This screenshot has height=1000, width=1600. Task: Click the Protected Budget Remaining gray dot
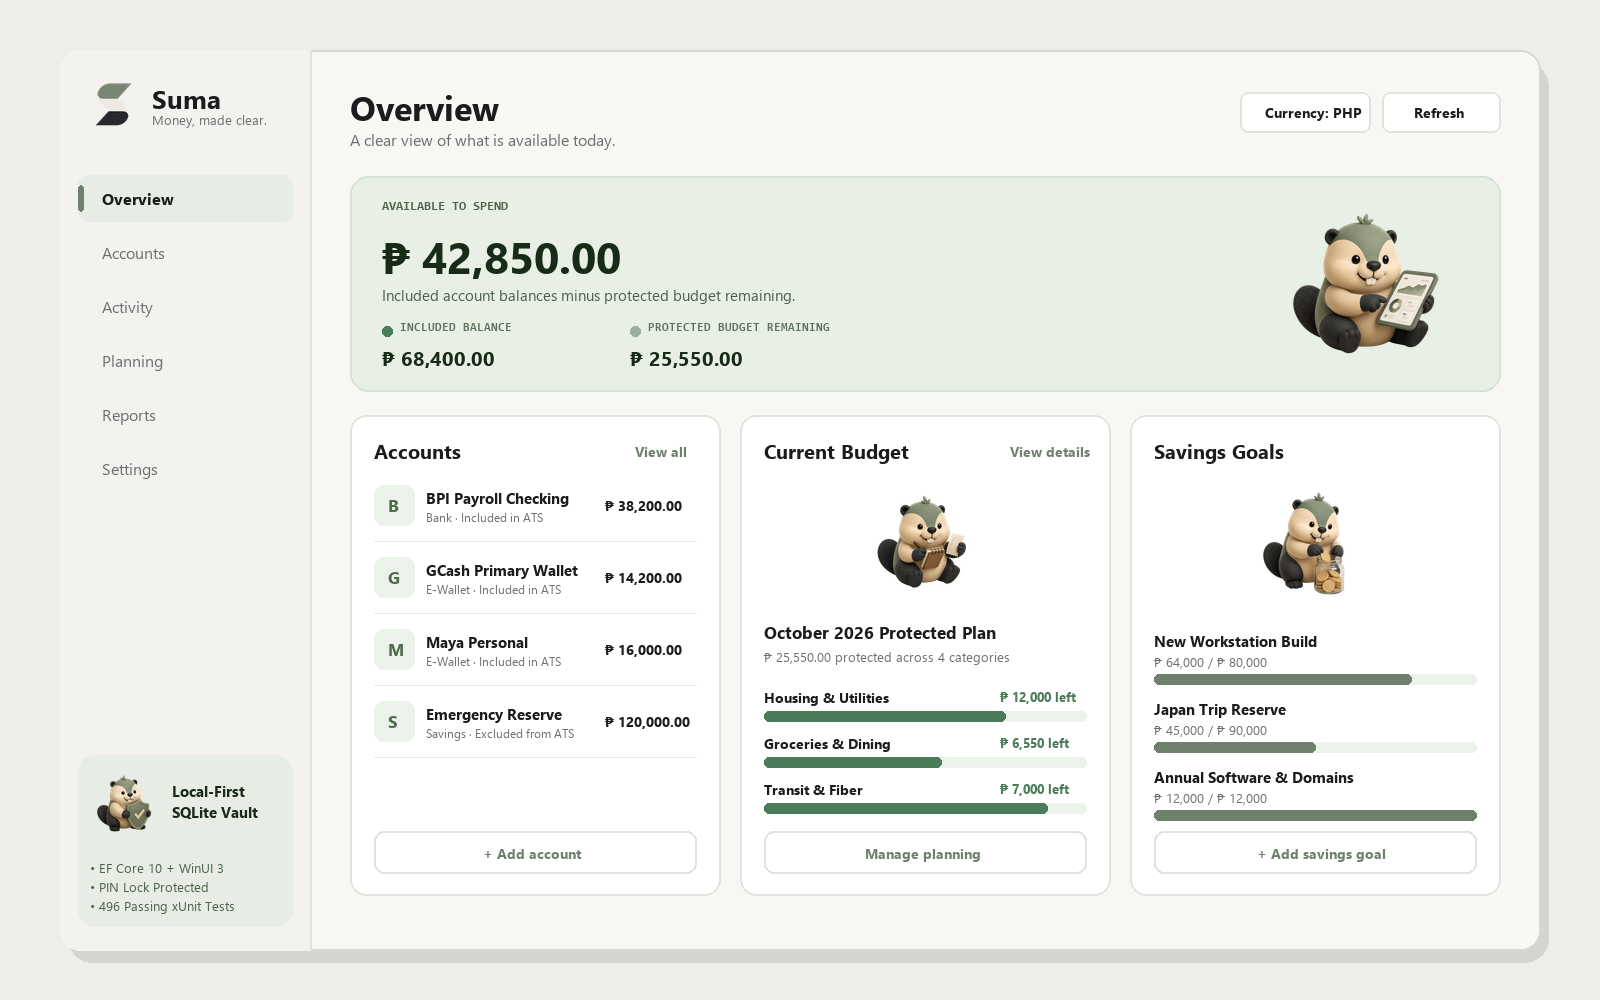635,331
